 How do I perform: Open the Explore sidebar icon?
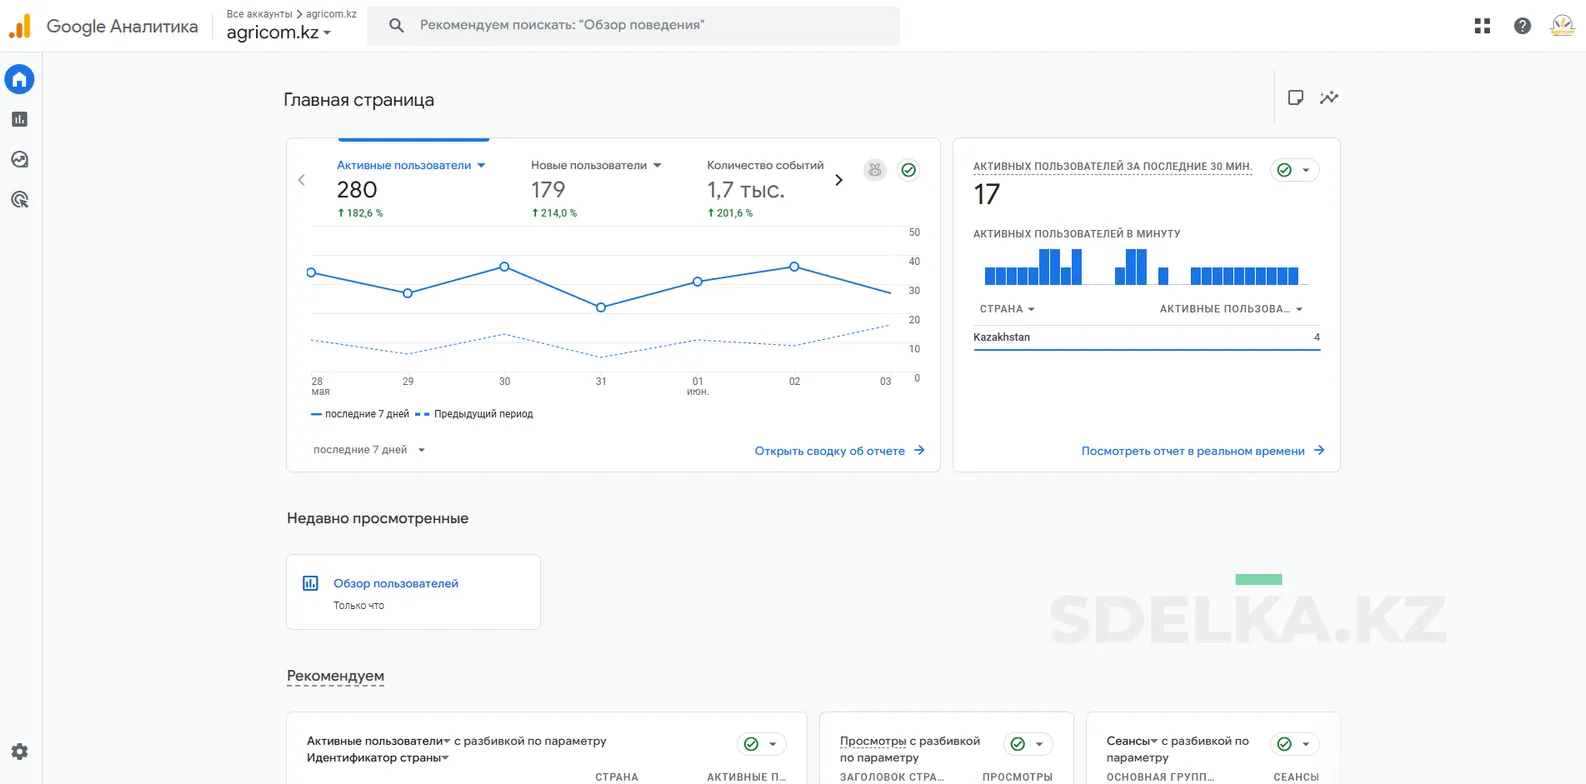tap(19, 159)
